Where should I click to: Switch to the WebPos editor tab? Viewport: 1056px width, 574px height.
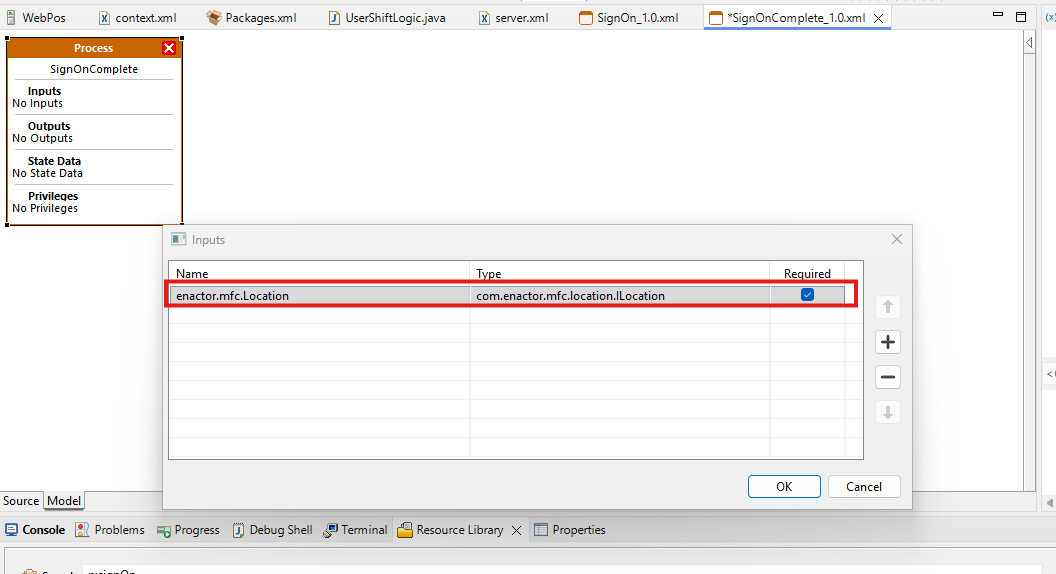tap(36, 18)
